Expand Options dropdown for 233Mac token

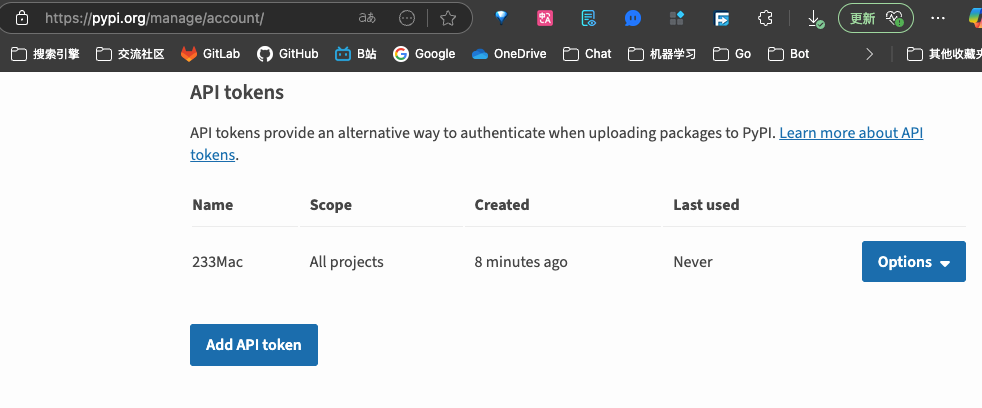coord(914,261)
